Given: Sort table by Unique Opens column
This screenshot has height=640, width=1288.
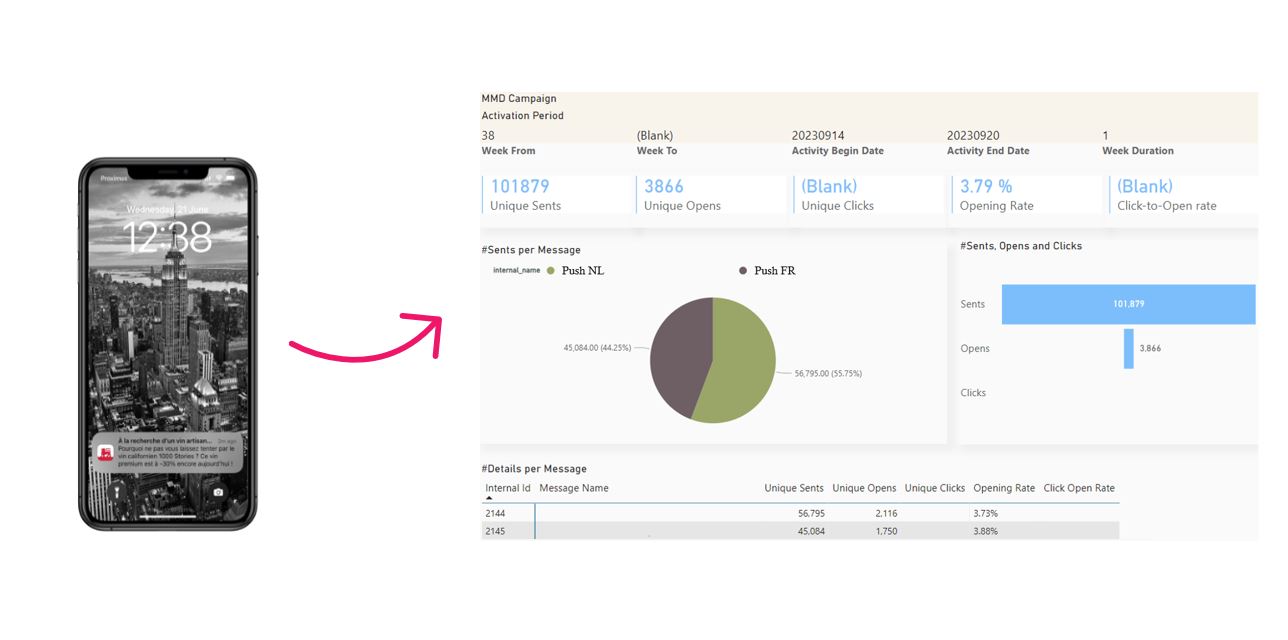Looking at the screenshot, I should pos(864,488).
